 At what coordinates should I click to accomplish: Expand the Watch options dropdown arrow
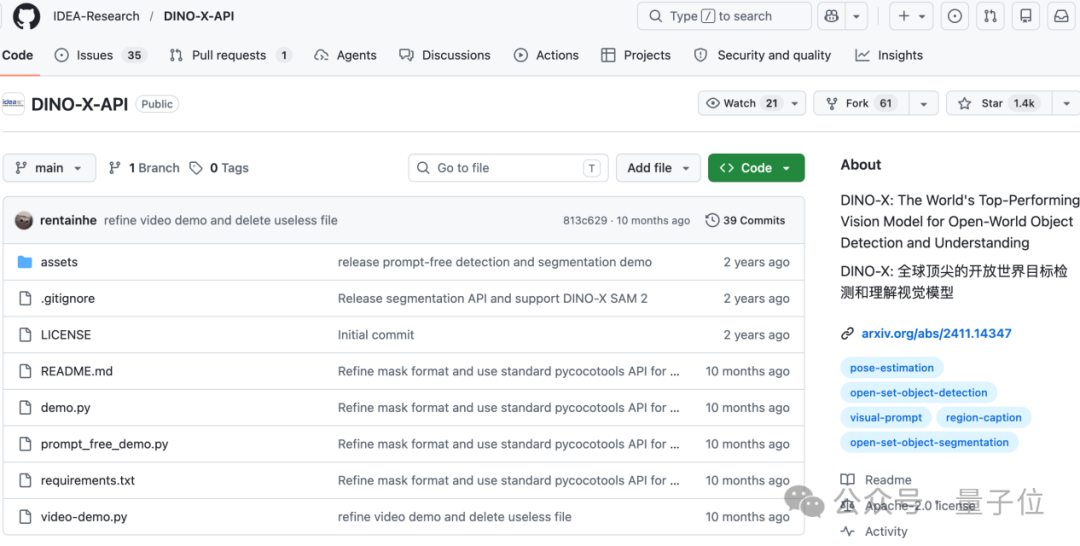point(795,103)
